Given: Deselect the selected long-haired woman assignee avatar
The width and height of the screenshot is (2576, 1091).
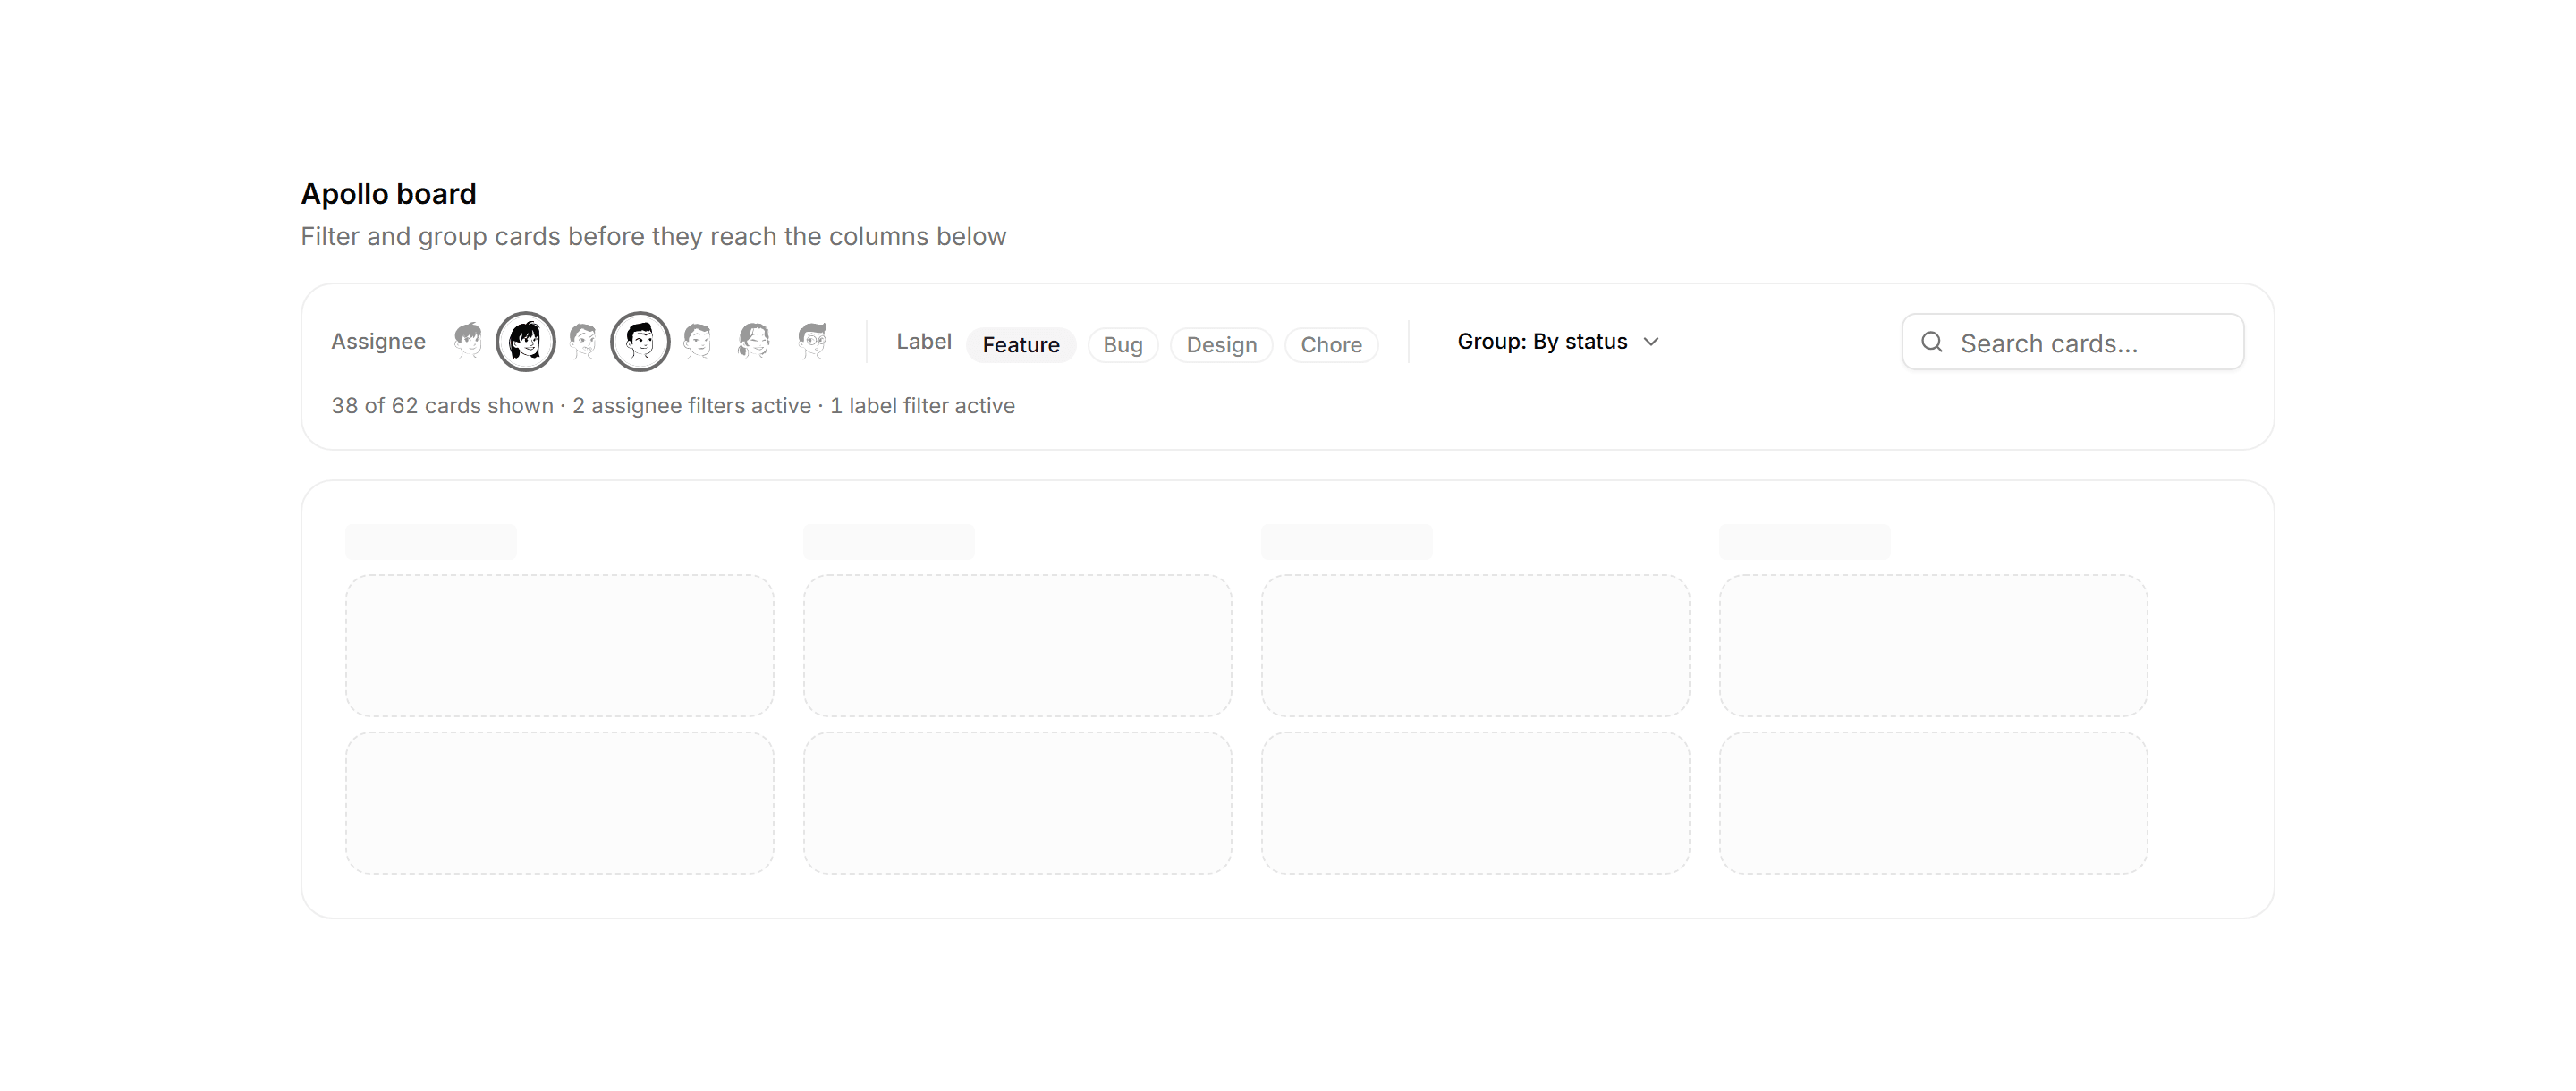Looking at the screenshot, I should point(526,341).
